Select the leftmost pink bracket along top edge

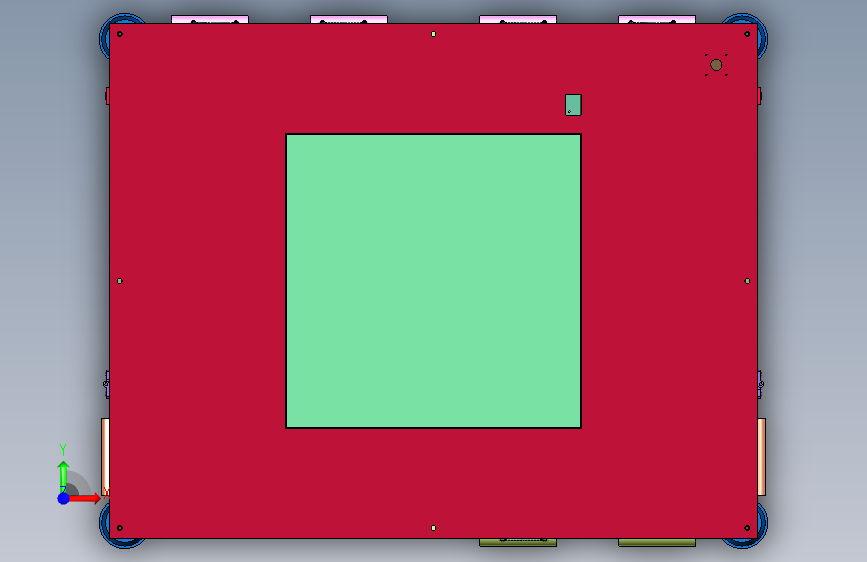[x=210, y=19]
